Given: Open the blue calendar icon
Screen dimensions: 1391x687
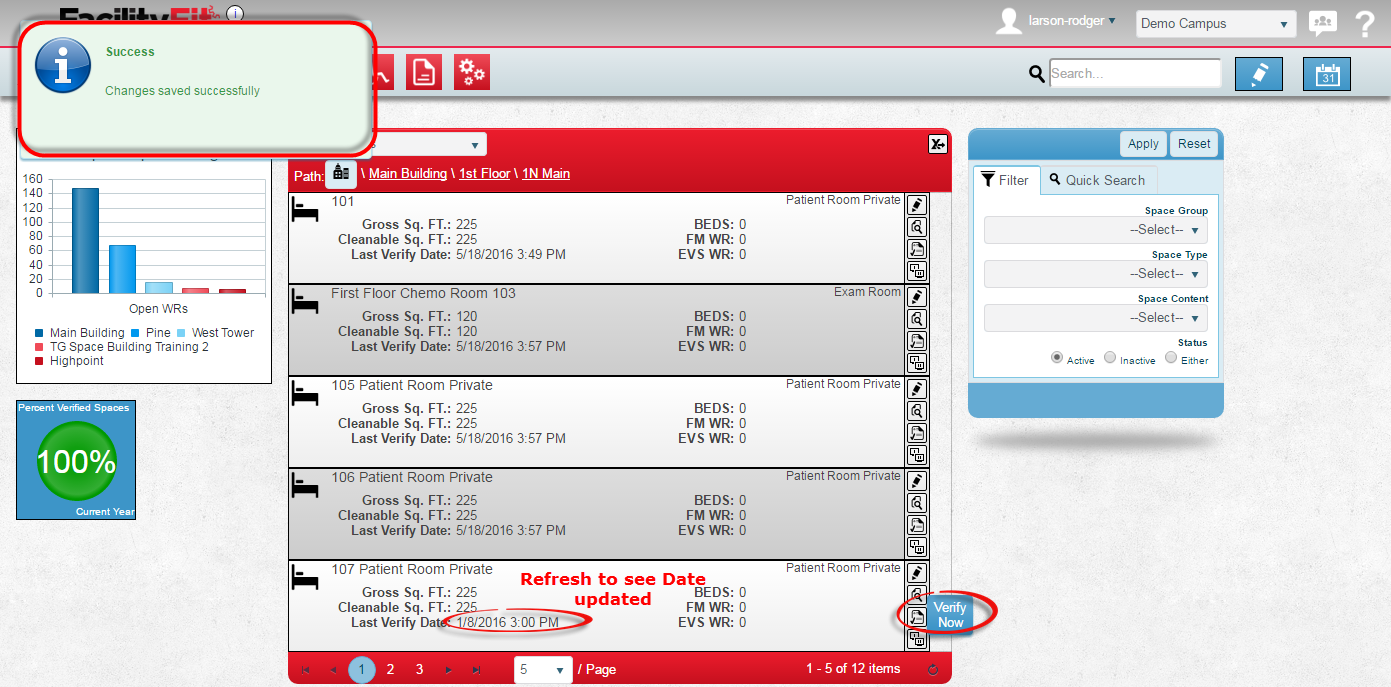Looking at the screenshot, I should [x=1327, y=74].
